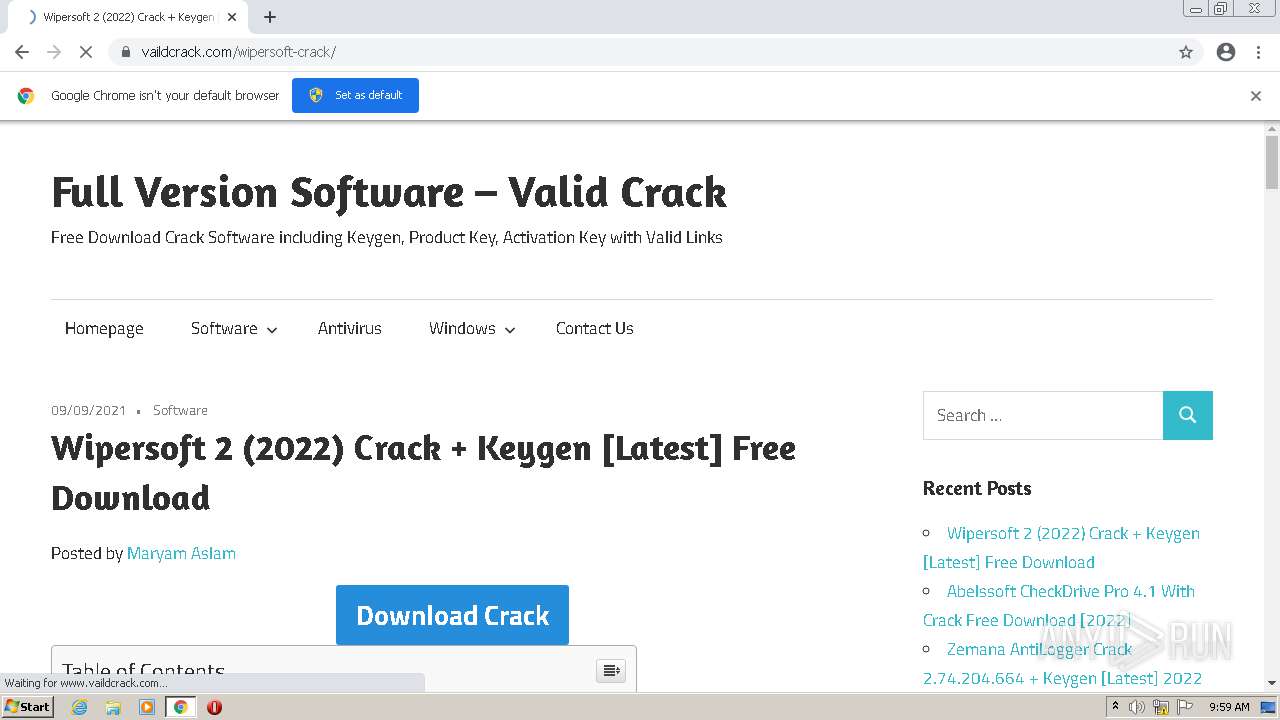Open volume control in tray

pyautogui.click(x=1137, y=707)
